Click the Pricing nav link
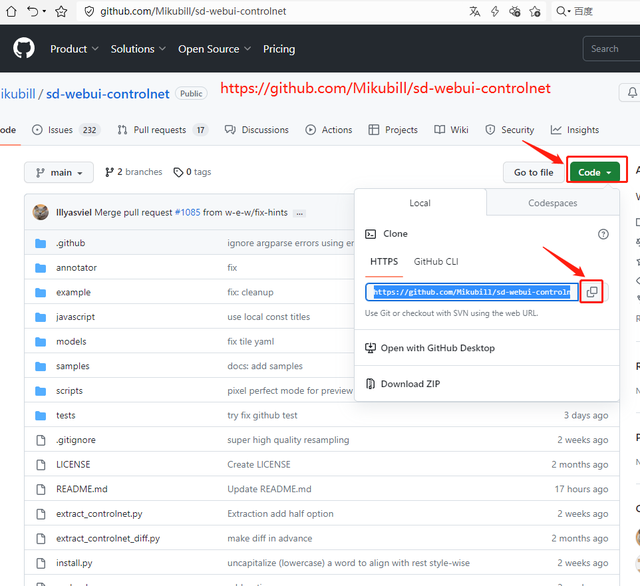The width and height of the screenshot is (640, 586). pyautogui.click(x=279, y=49)
